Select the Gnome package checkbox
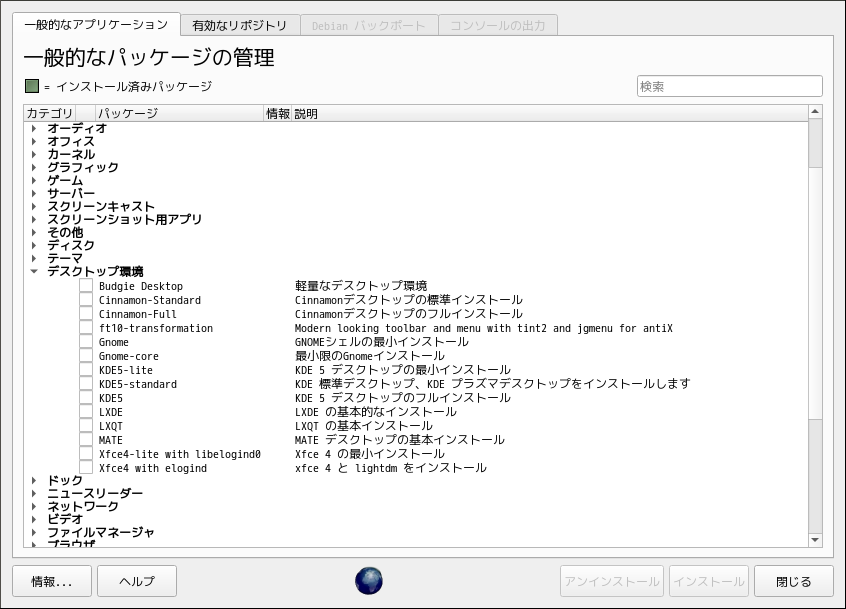Screen dimensions: 846x609 [86, 342]
